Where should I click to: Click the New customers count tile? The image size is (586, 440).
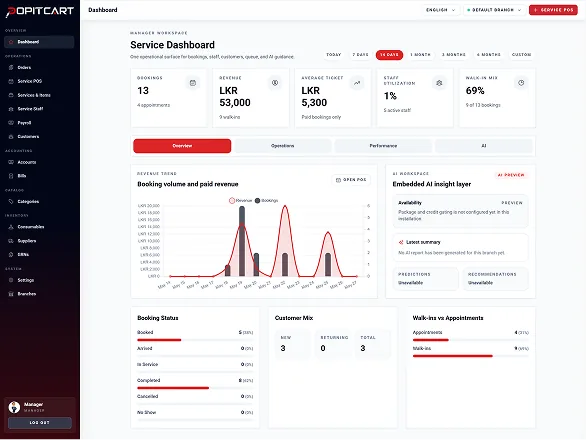pos(293,344)
